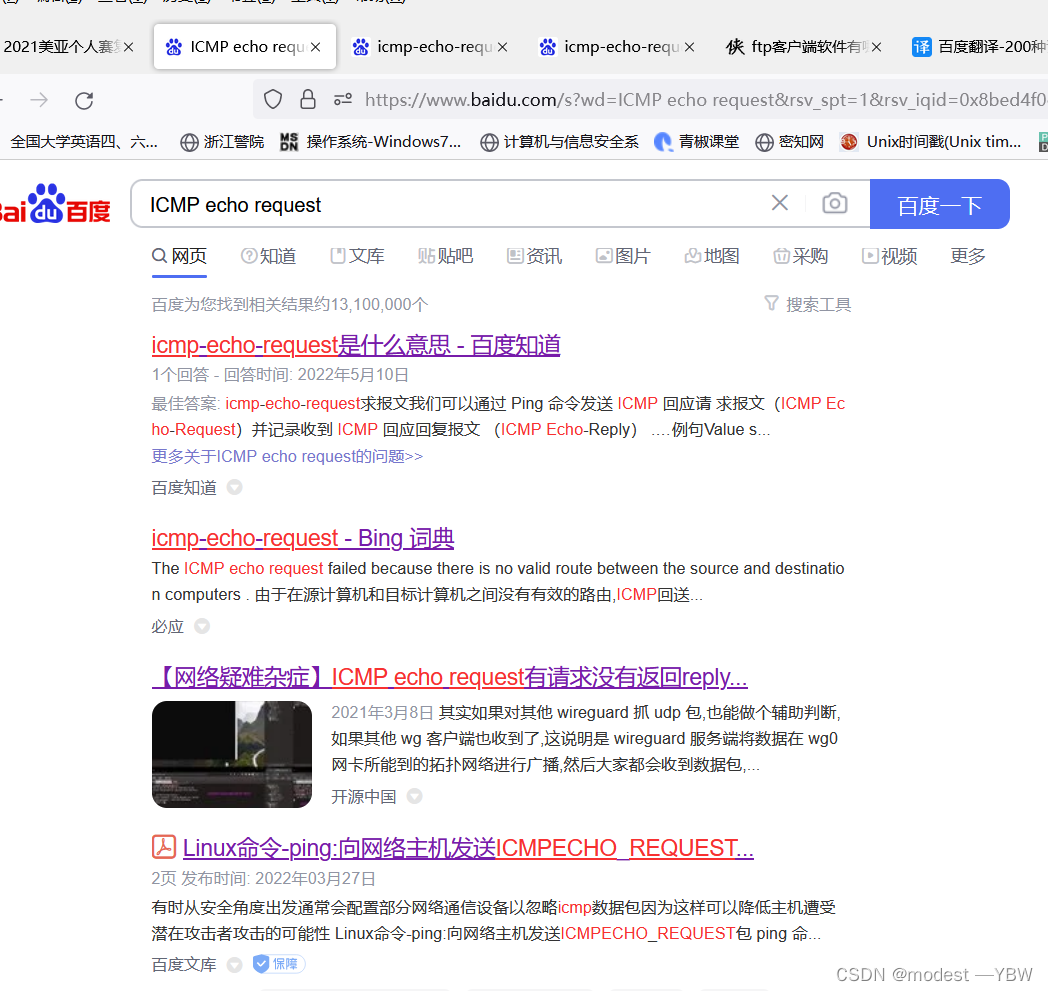This screenshot has width=1048, height=991.
Task: Click the padlock site security icon
Action: point(307,99)
